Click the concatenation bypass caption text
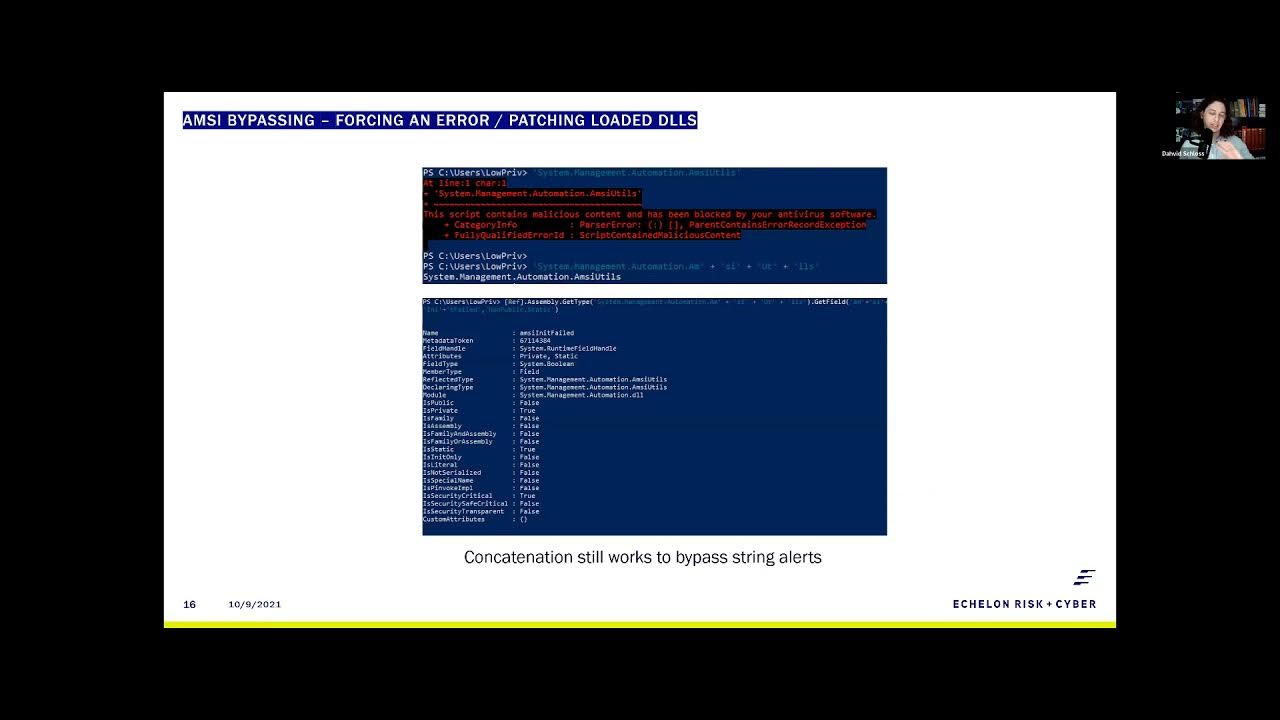The height and width of the screenshot is (720, 1280). 642,557
